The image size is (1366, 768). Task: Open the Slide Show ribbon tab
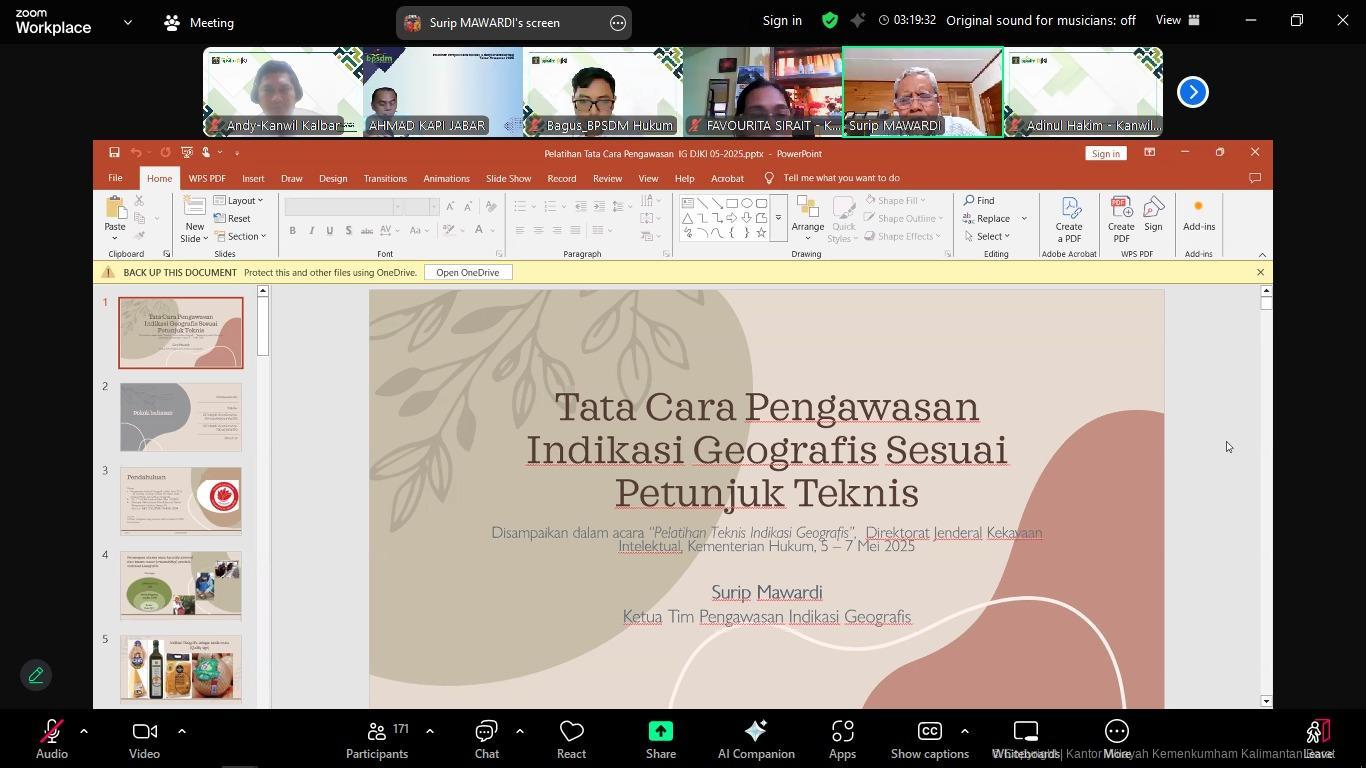pos(508,178)
